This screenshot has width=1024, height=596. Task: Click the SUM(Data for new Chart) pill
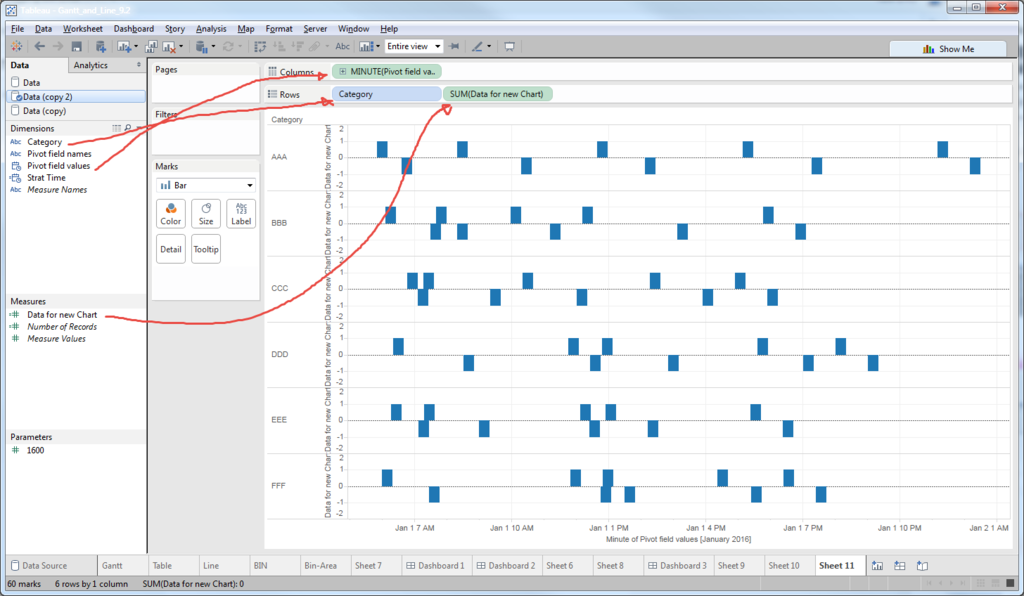497,94
